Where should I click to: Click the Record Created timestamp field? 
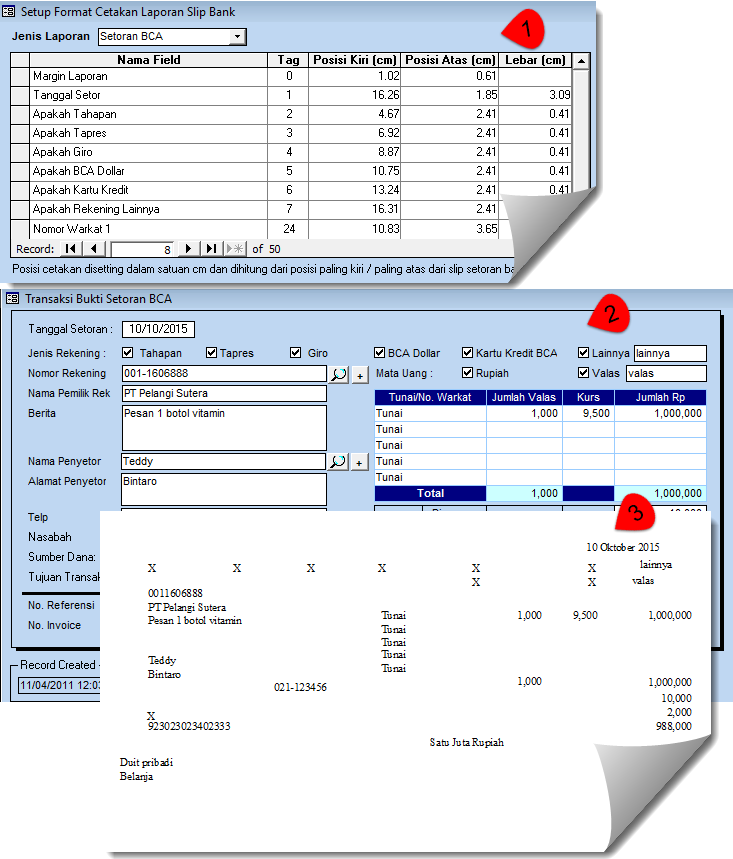click(x=60, y=685)
